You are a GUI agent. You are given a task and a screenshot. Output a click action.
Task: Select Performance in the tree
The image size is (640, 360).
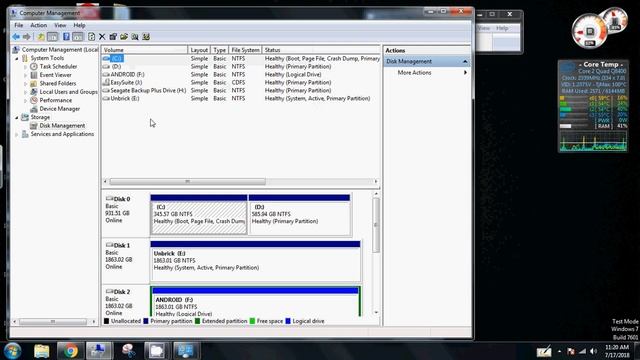coord(56,100)
